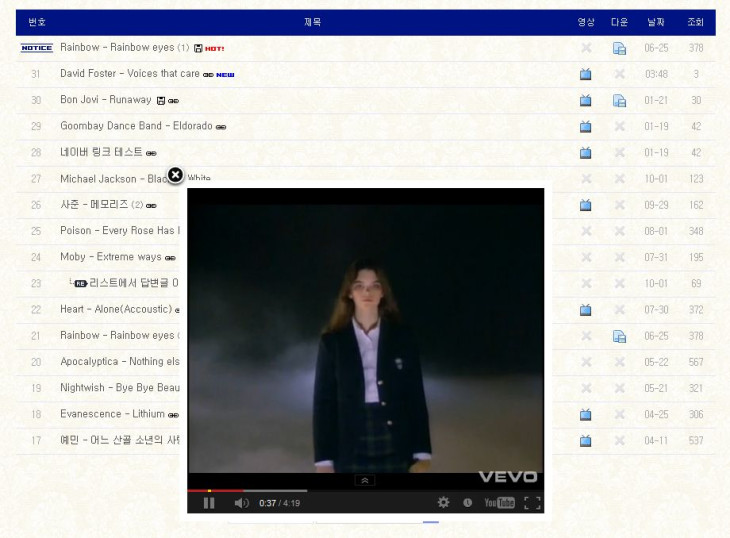This screenshot has height=538, width=730.
Task: Open video settings gear
Action: click(x=443, y=503)
